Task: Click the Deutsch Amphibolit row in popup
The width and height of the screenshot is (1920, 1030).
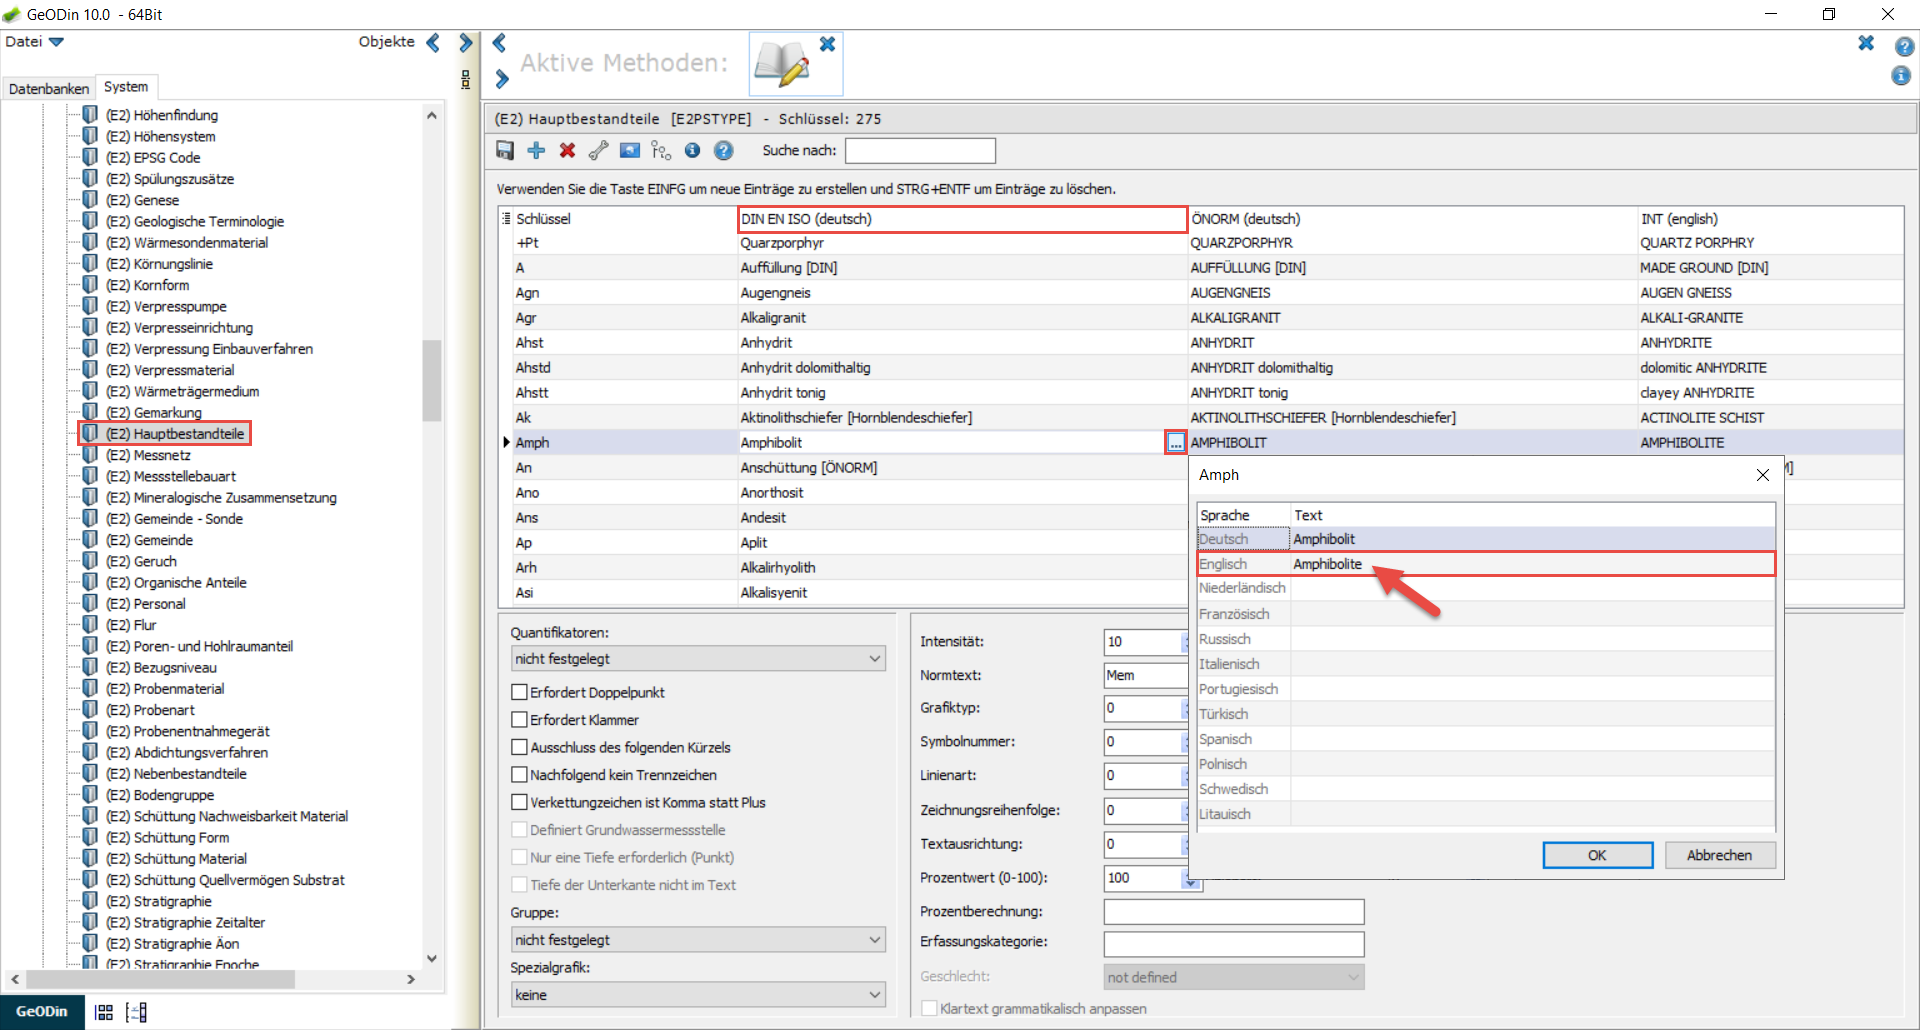Action: coord(1486,539)
